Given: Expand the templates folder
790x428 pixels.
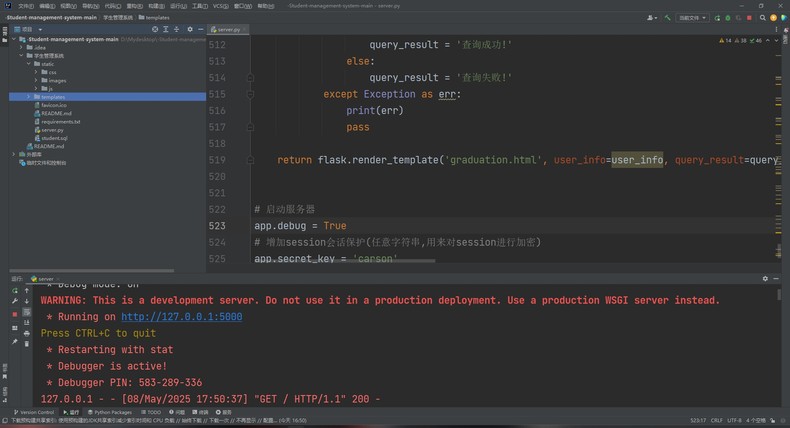Looking at the screenshot, I should (x=28, y=96).
